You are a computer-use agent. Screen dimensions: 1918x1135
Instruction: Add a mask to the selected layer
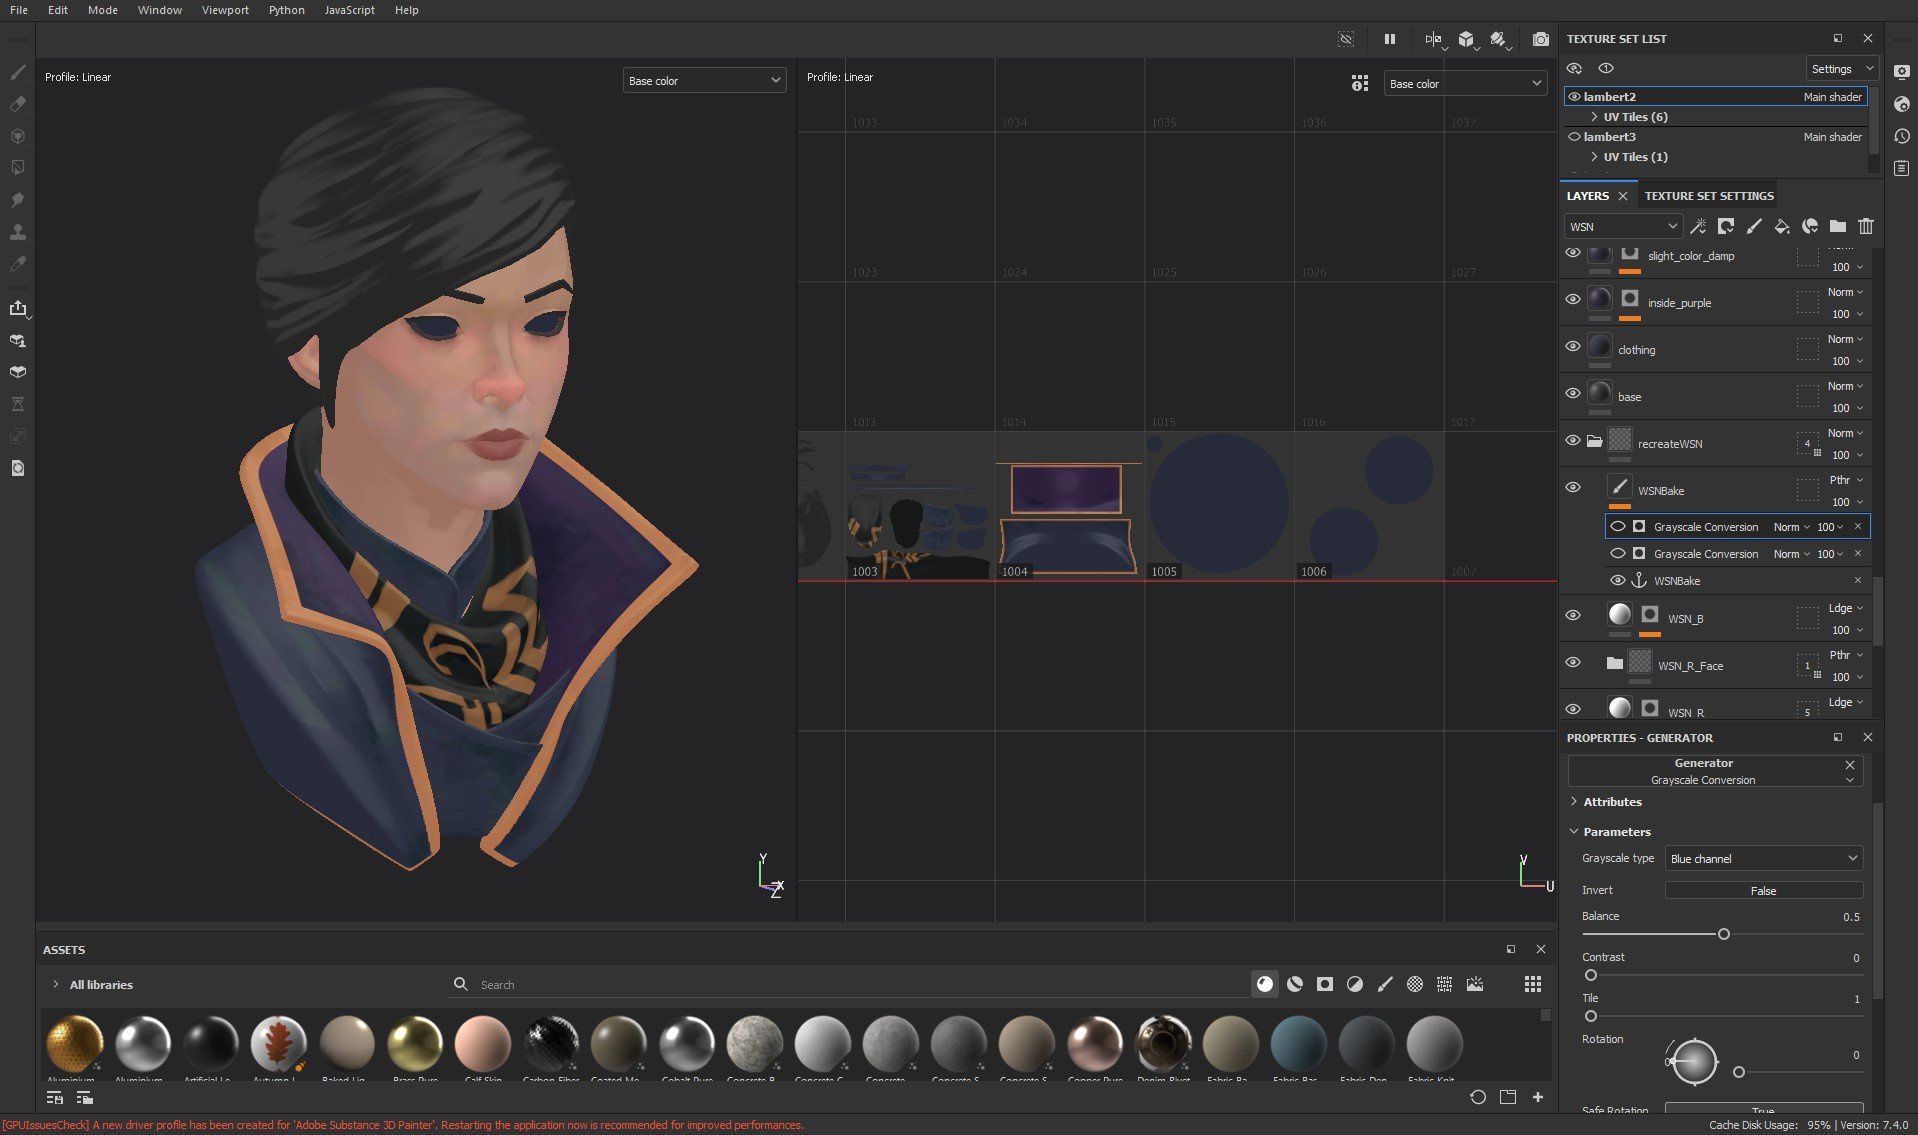pos(1726,226)
